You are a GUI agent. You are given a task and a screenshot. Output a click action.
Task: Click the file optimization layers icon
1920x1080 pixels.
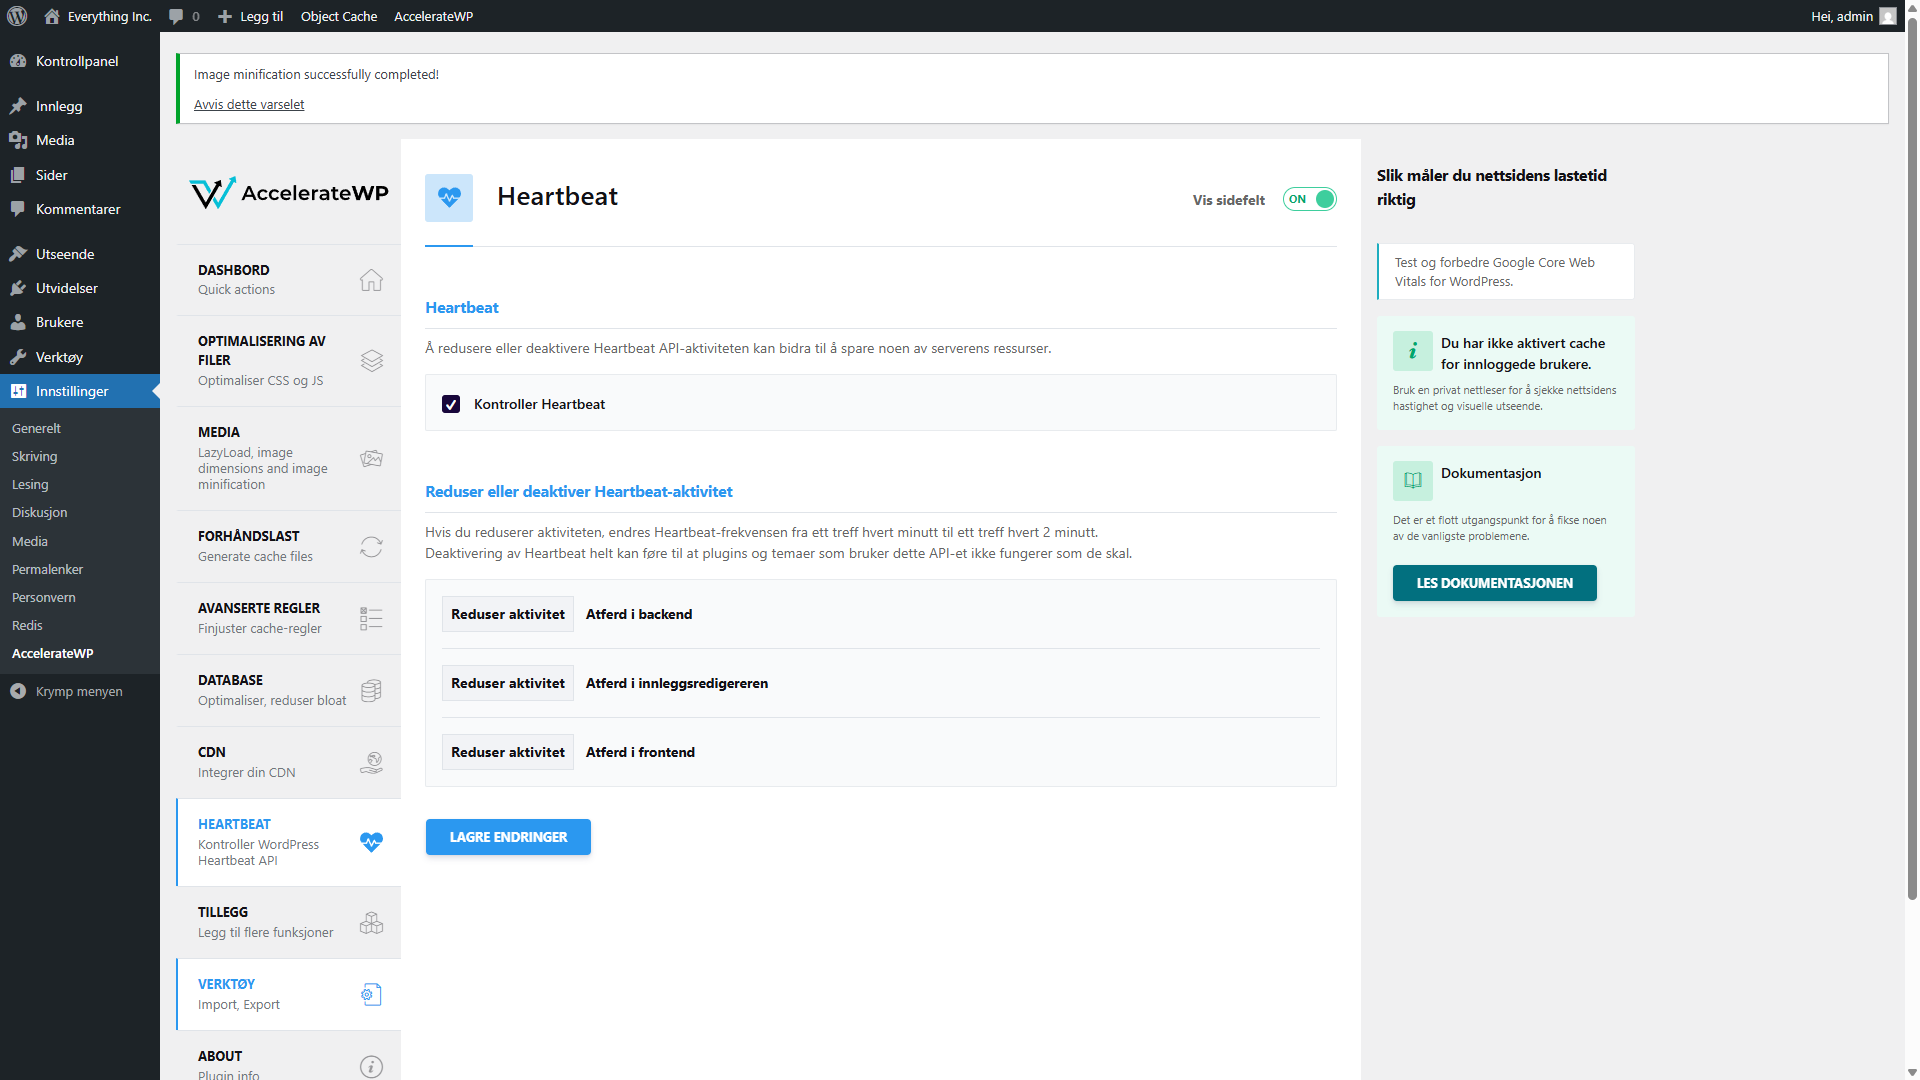[371, 361]
